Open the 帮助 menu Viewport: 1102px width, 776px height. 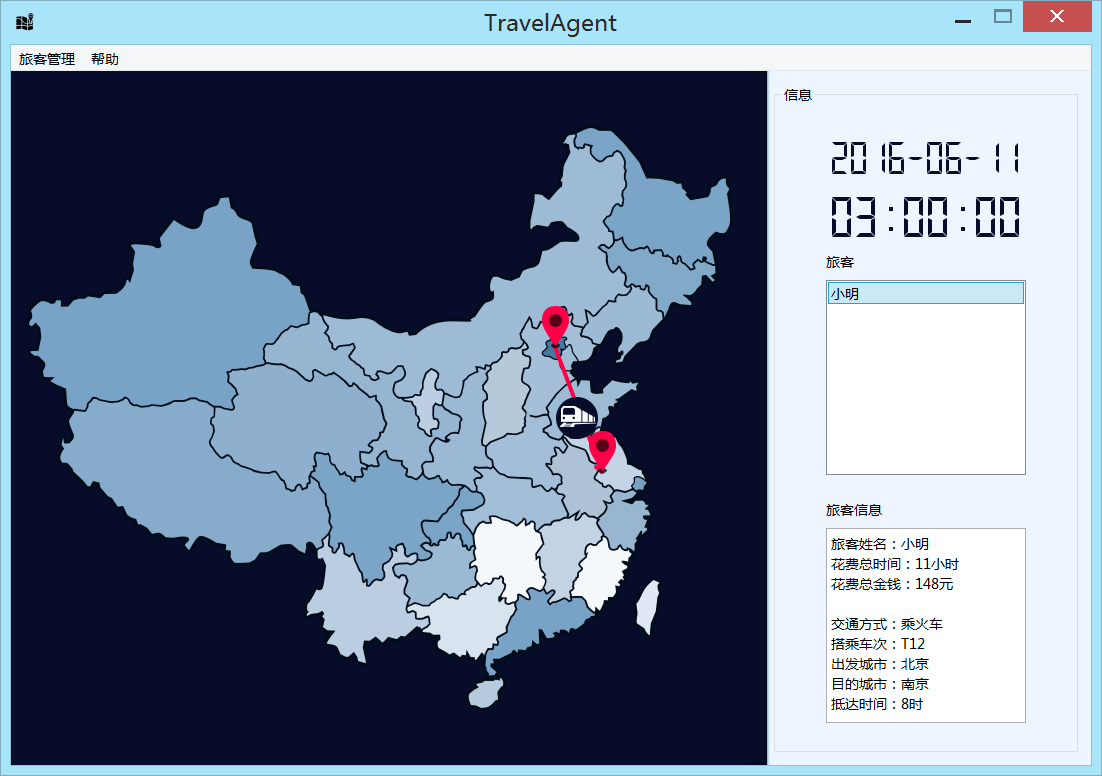click(105, 59)
